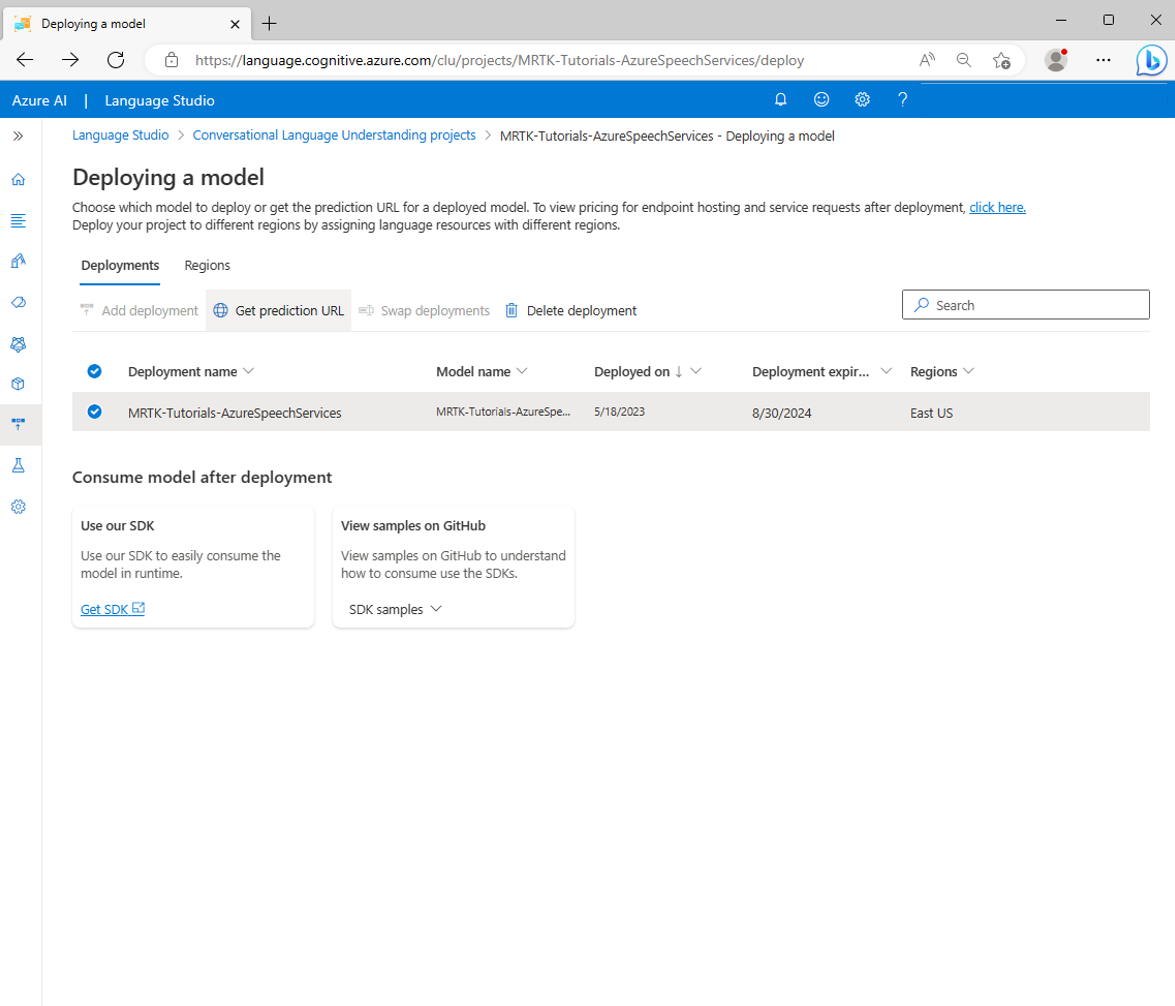Click the truncated MRTK-Tutorials-AzureSpe... model name cell
Viewport: 1175px width, 1006px height.
pos(503,412)
